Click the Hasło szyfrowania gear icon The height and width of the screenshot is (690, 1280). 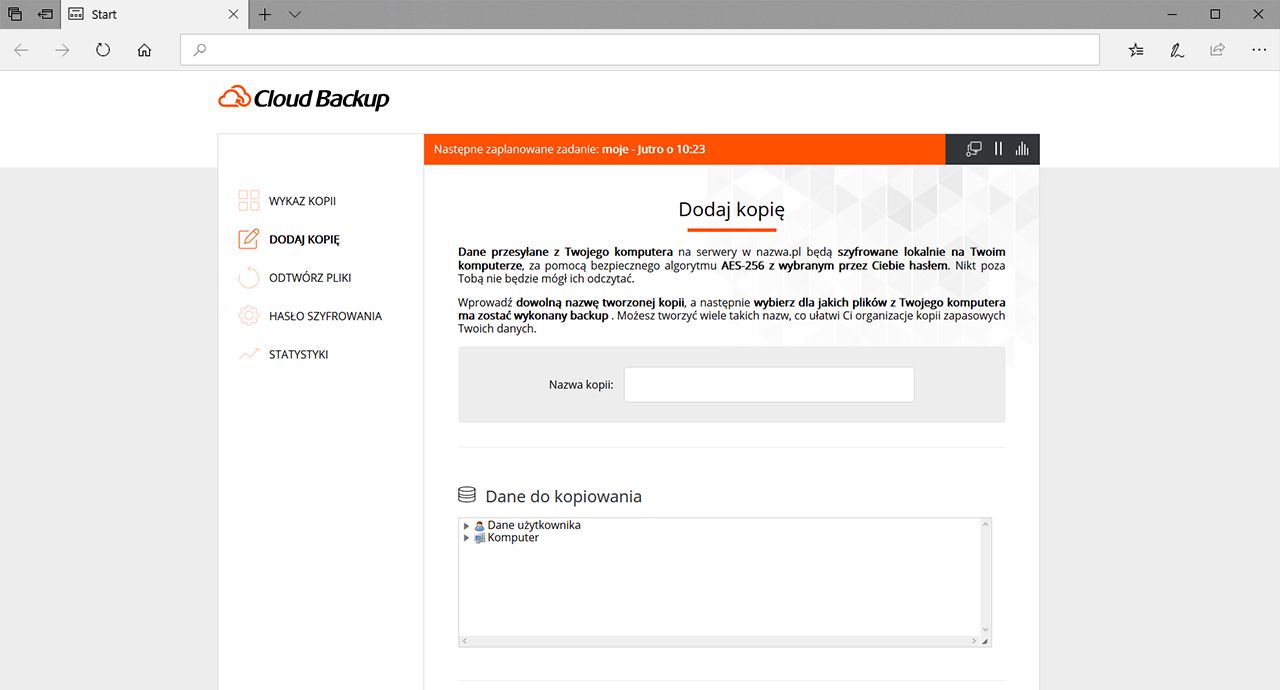tap(249, 316)
